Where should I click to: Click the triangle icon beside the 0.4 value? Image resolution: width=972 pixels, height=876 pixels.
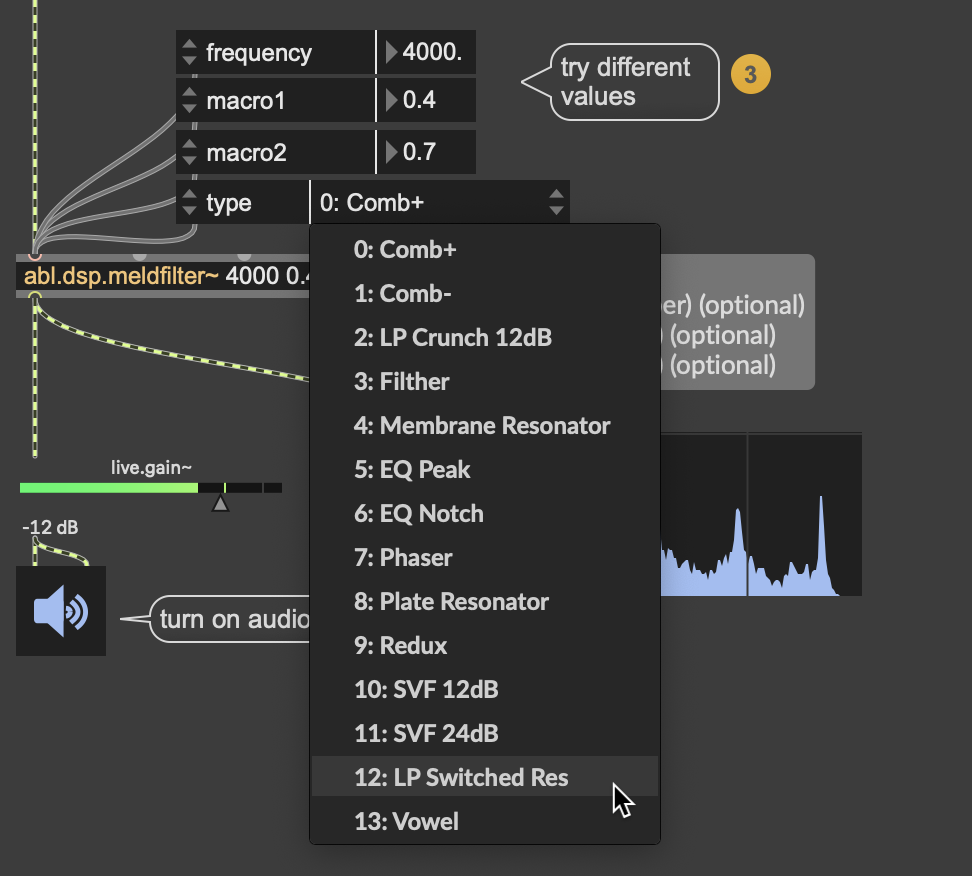[x=390, y=100]
